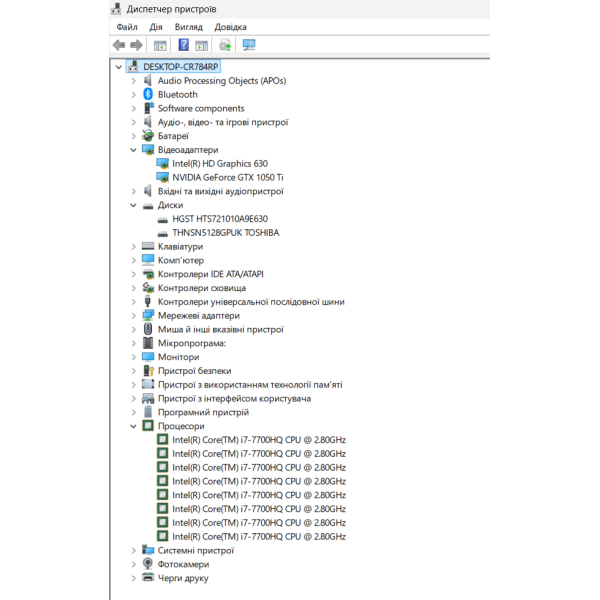The height and width of the screenshot is (600, 600).
Task: Select the first Intel Core i7-7700HQ processor entry
Action: pos(259,440)
